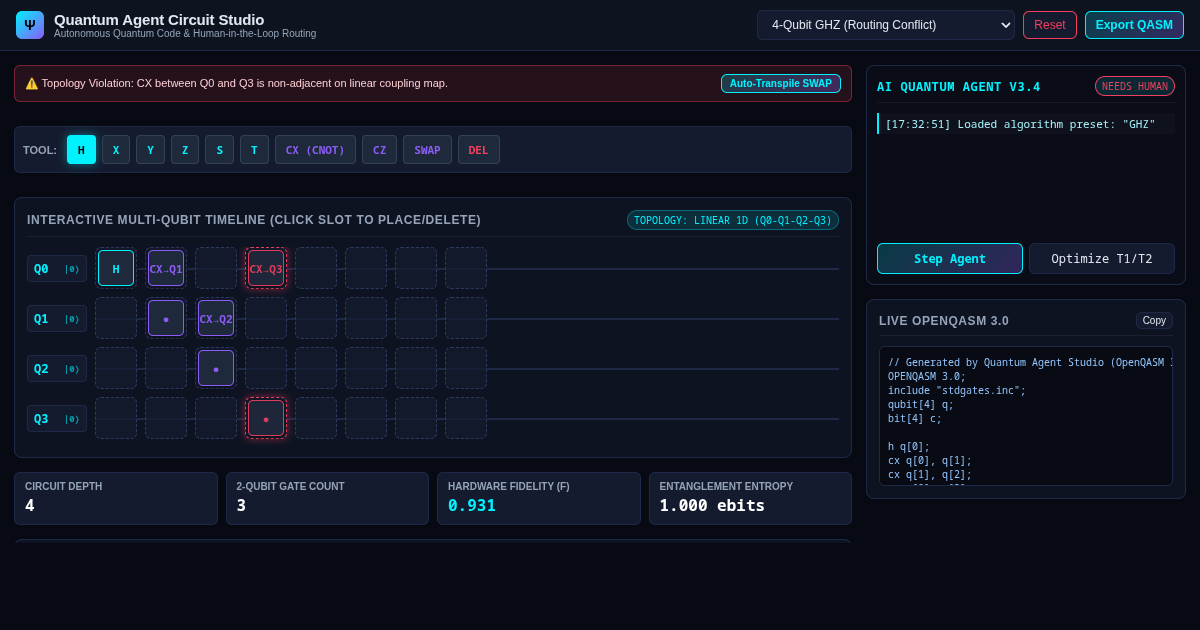Click the Q0 qubit label

pyautogui.click(x=57, y=268)
